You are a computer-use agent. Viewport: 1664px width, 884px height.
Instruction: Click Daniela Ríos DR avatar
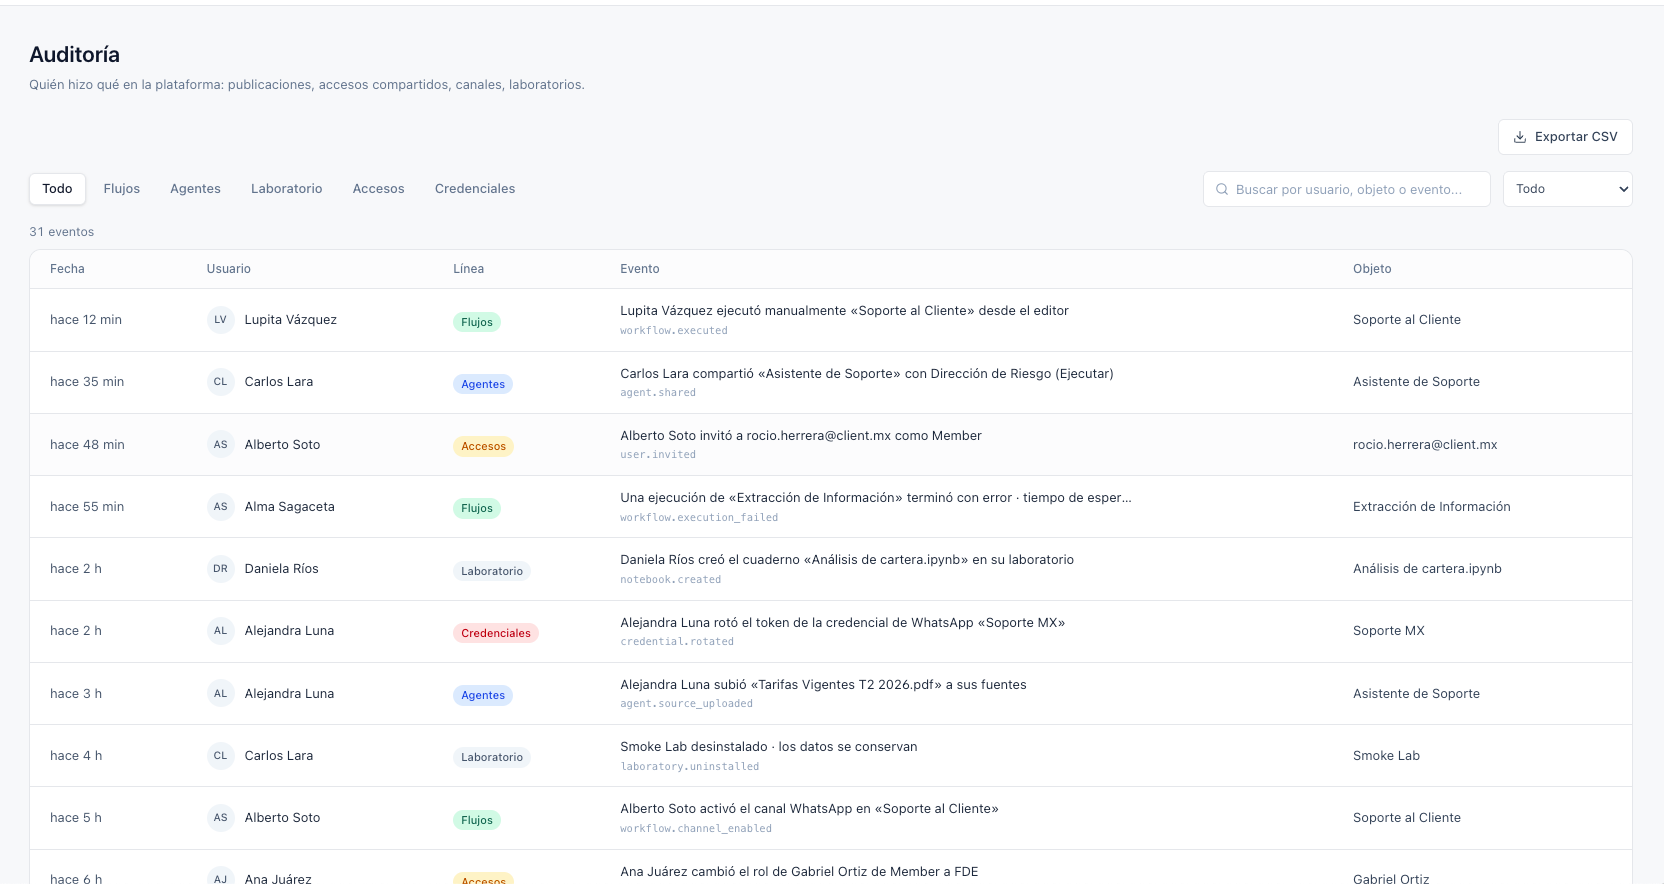click(x=221, y=569)
